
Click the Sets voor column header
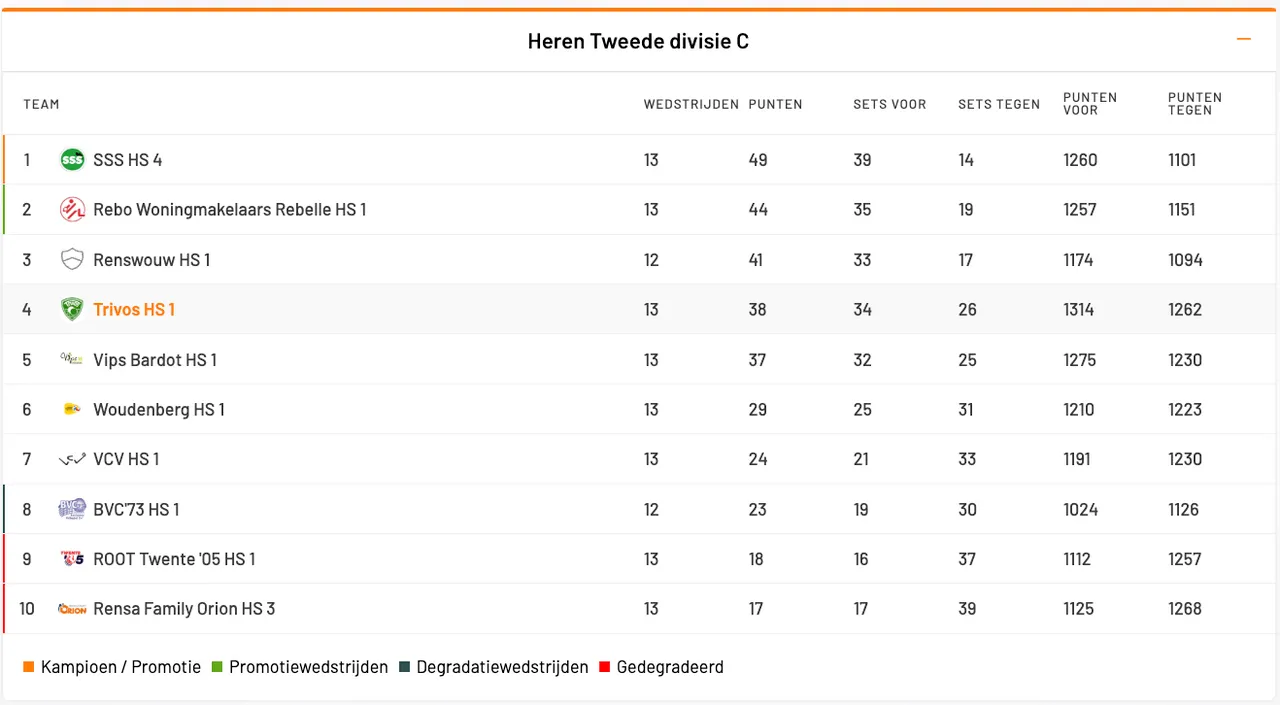tap(889, 104)
